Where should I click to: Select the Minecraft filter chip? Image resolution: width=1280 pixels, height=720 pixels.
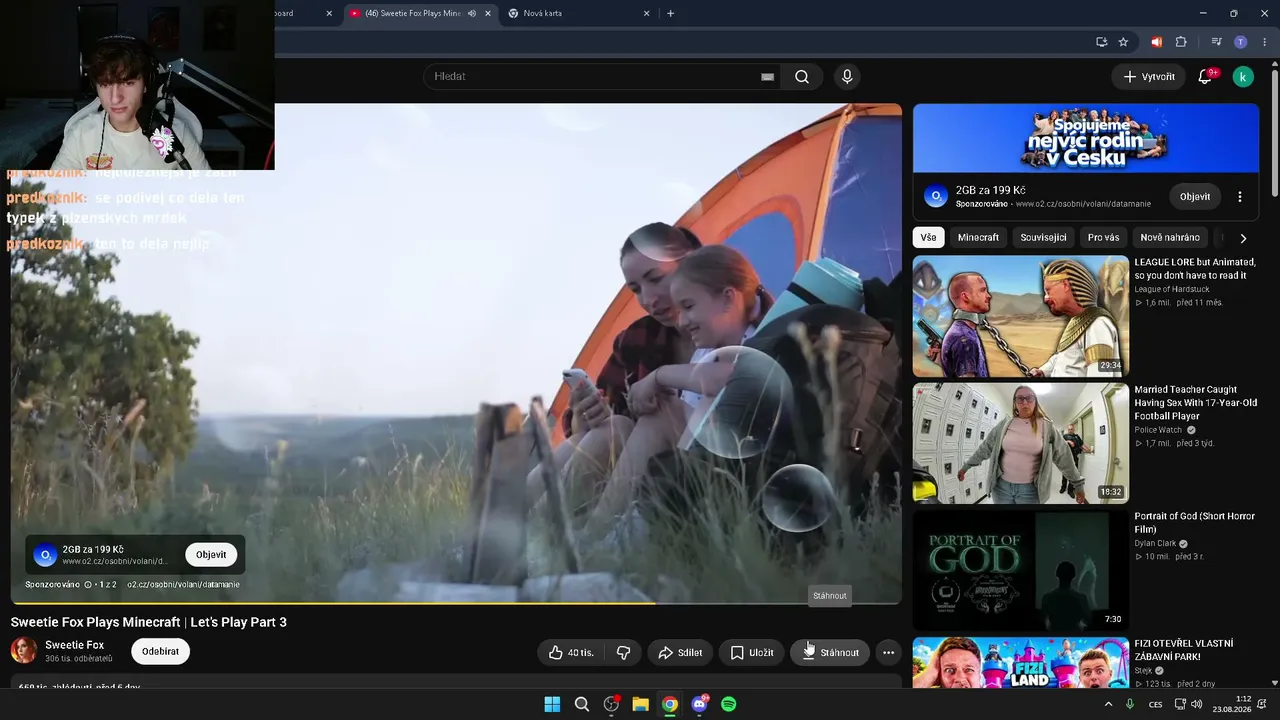978,237
